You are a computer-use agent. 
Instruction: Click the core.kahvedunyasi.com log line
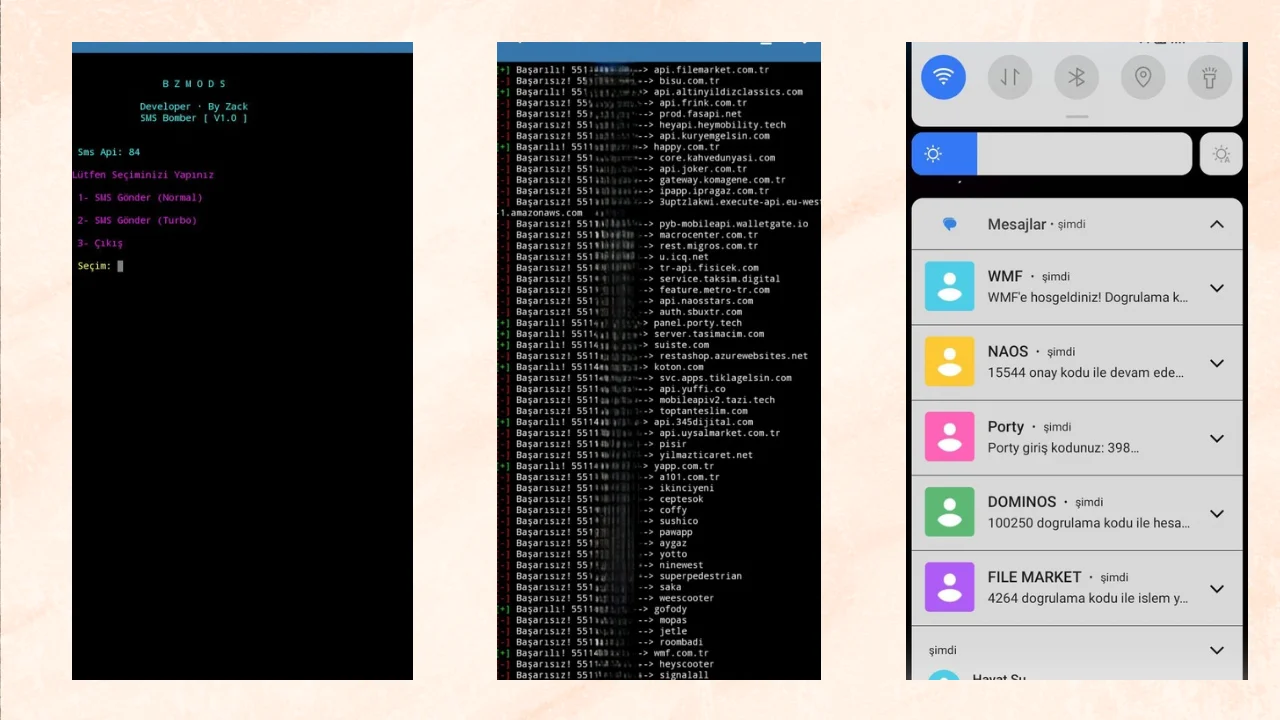(x=637, y=158)
